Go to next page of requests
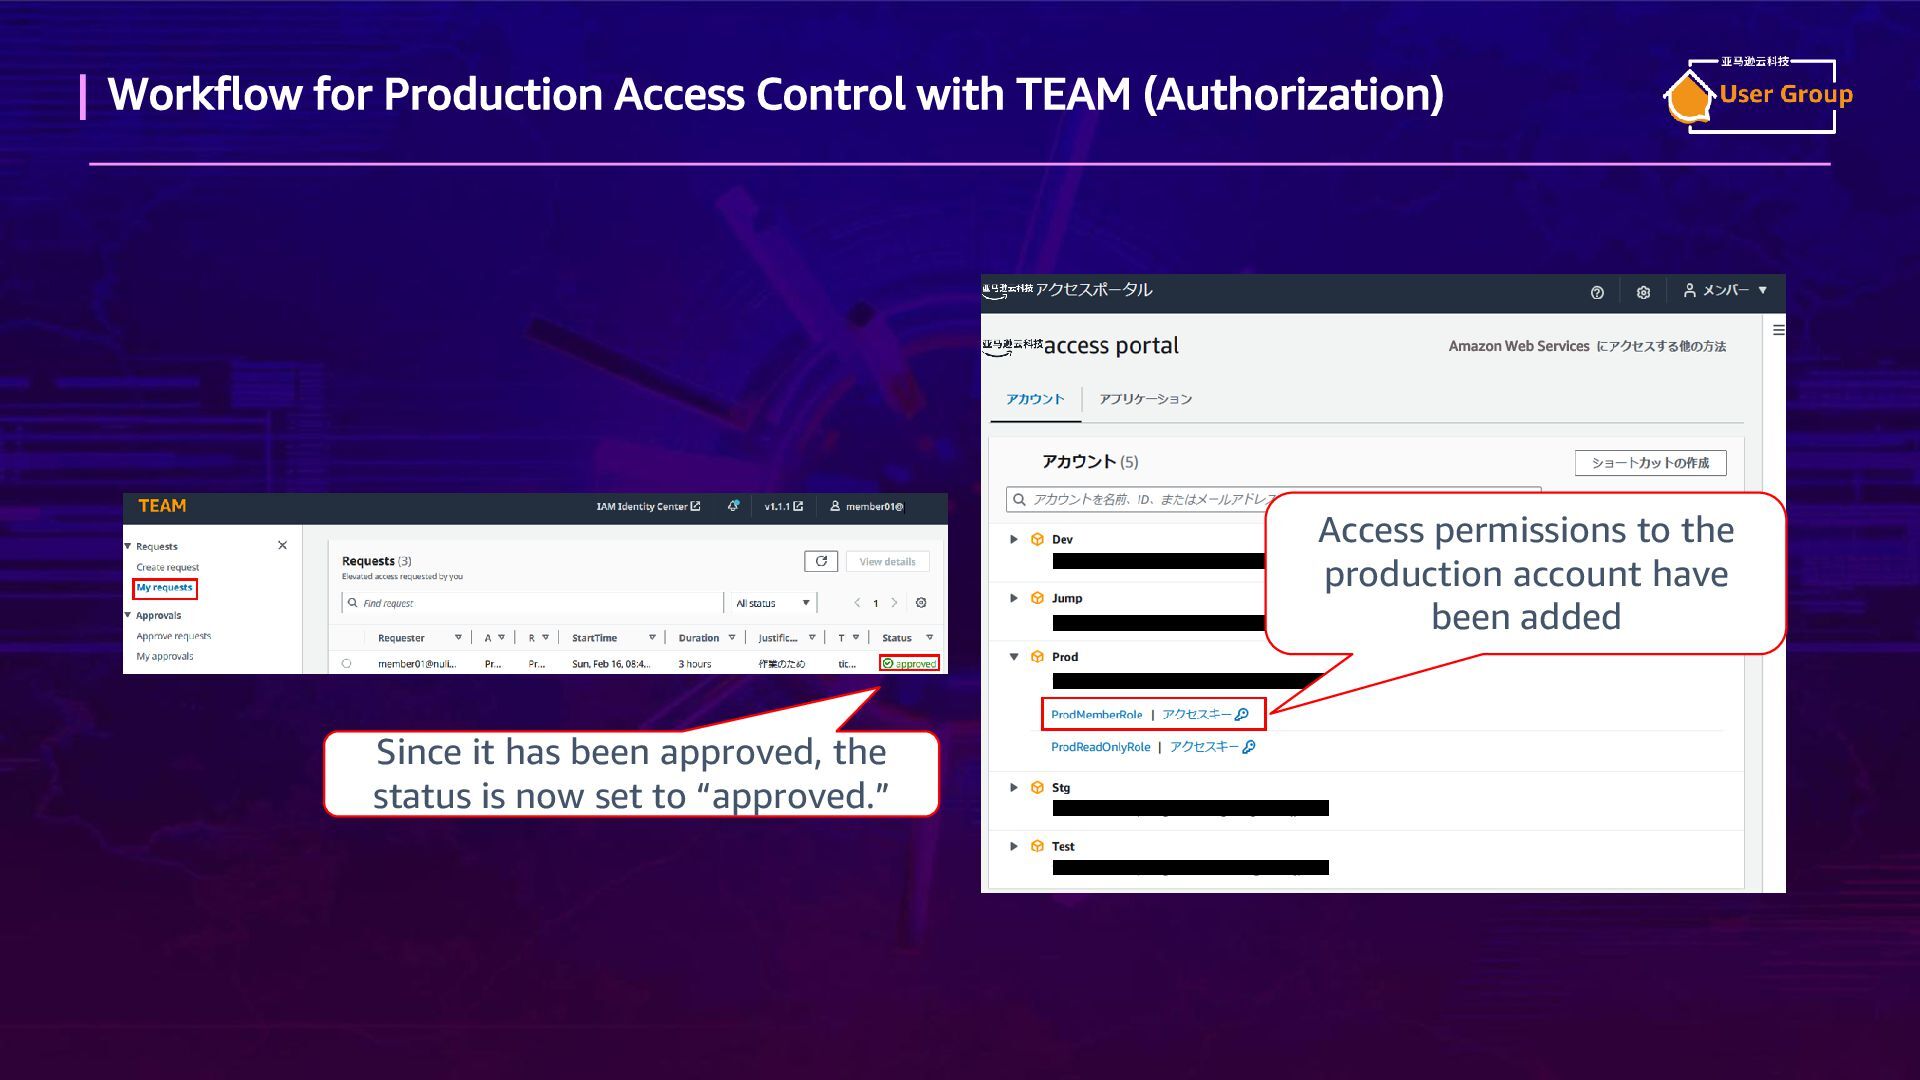This screenshot has height=1080, width=1920. (894, 603)
